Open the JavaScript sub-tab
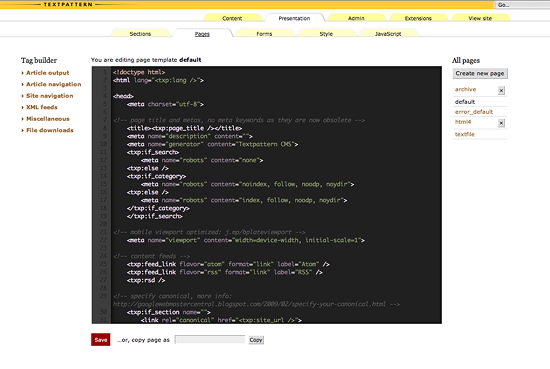This screenshot has height=369, width=550. pyautogui.click(x=388, y=34)
